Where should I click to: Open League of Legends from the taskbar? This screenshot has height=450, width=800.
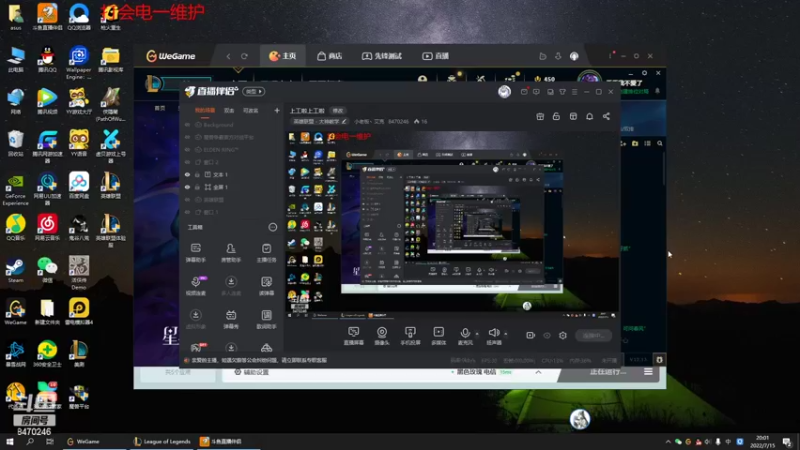point(162,442)
